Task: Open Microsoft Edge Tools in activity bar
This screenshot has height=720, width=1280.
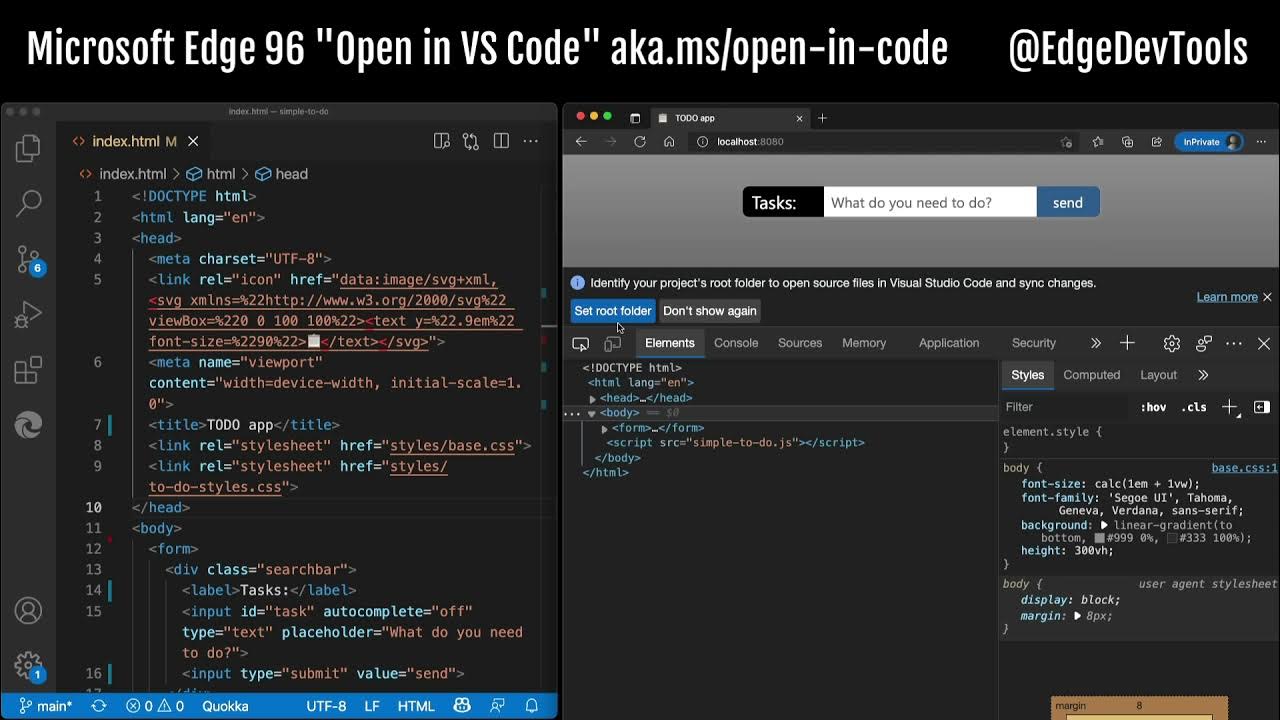Action: coord(28,426)
